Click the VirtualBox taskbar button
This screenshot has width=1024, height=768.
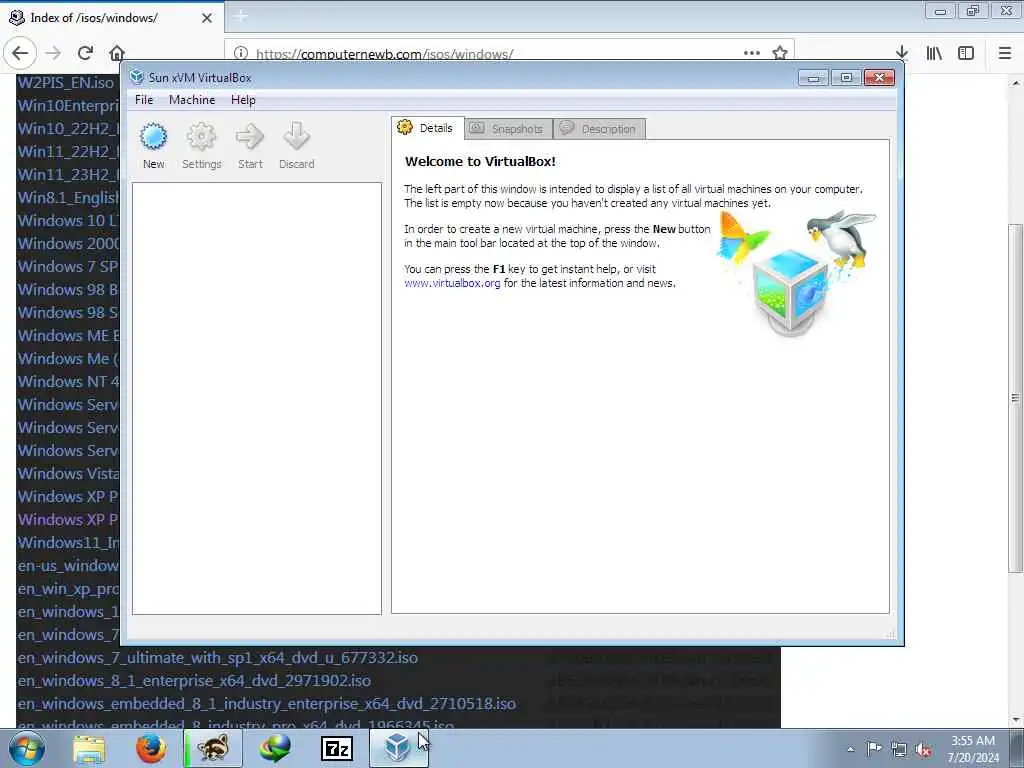click(398, 748)
